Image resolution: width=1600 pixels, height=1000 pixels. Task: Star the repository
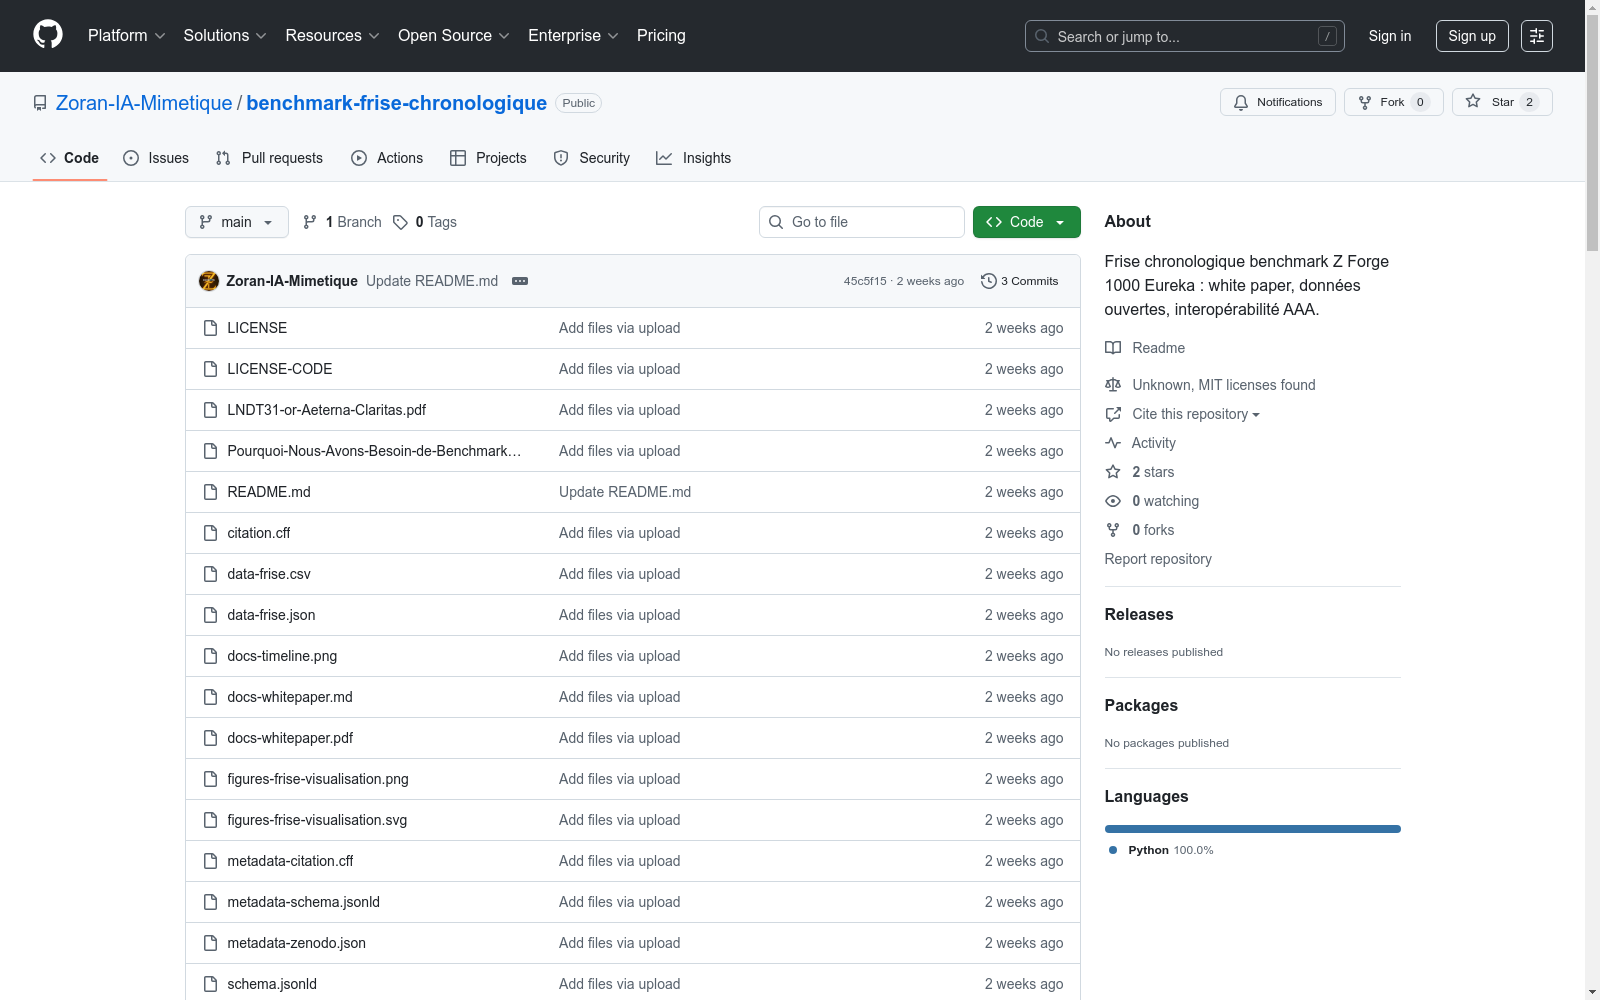pos(1502,102)
